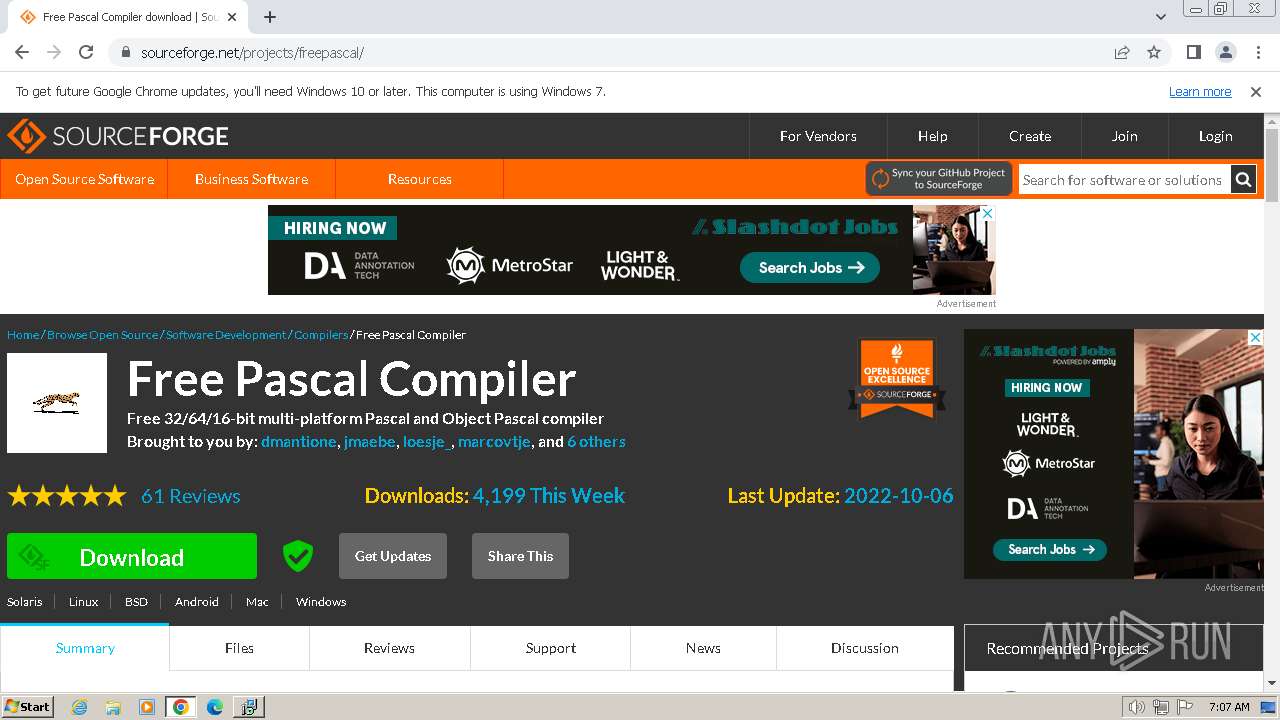Close the top banner ad
The width and height of the screenshot is (1280, 720).
[988, 213]
